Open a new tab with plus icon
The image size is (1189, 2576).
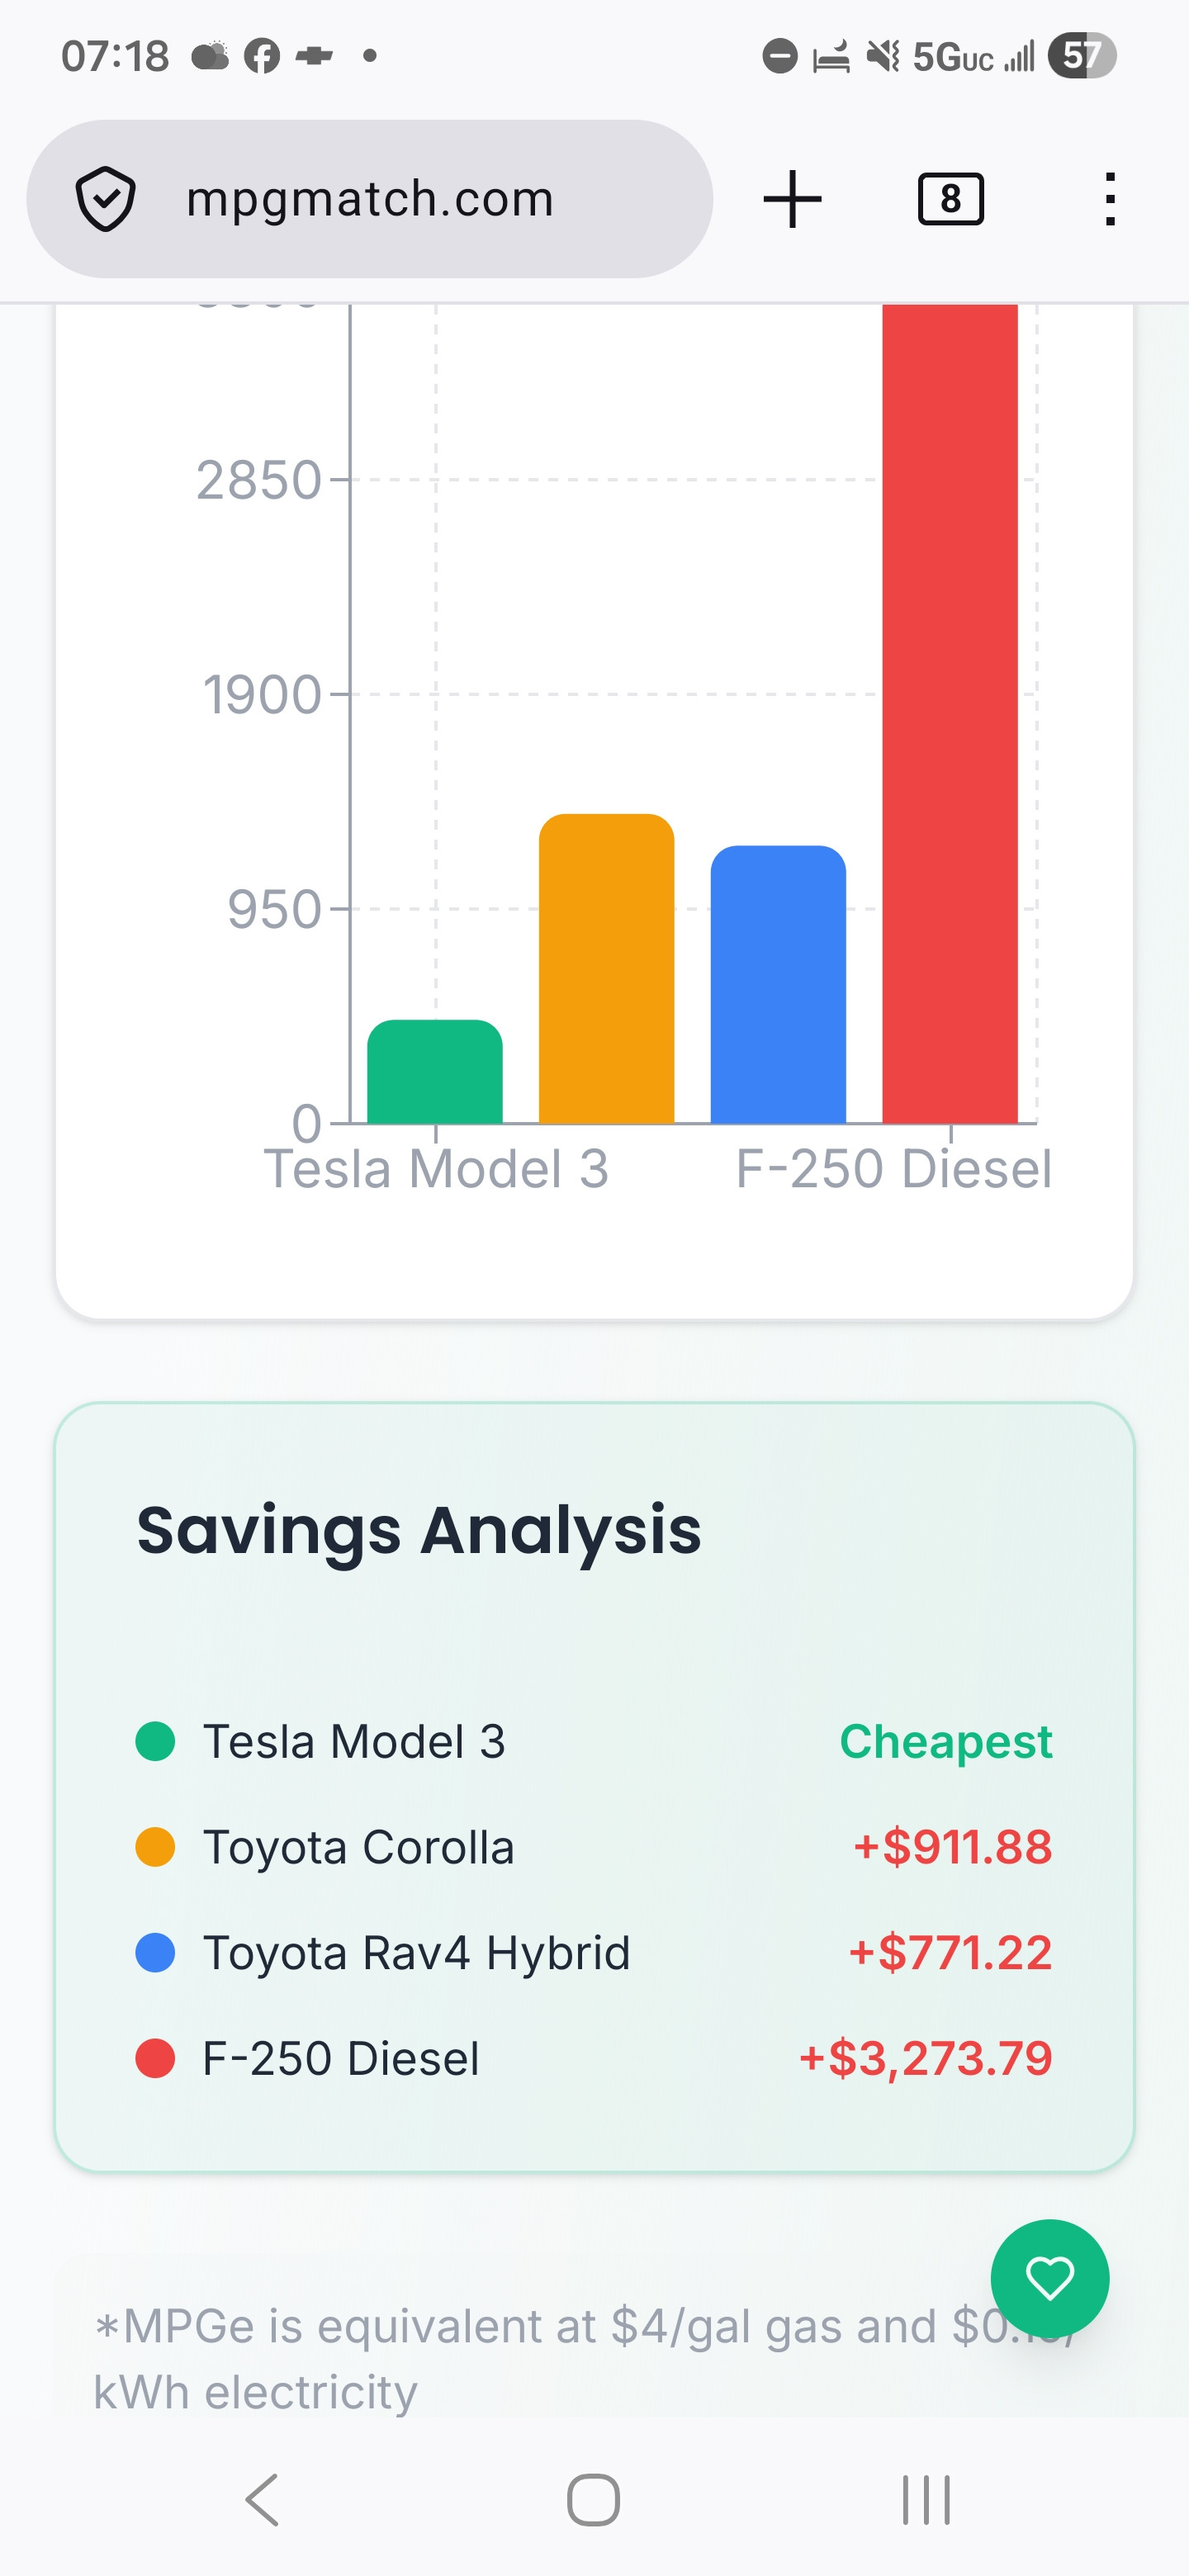coord(792,199)
